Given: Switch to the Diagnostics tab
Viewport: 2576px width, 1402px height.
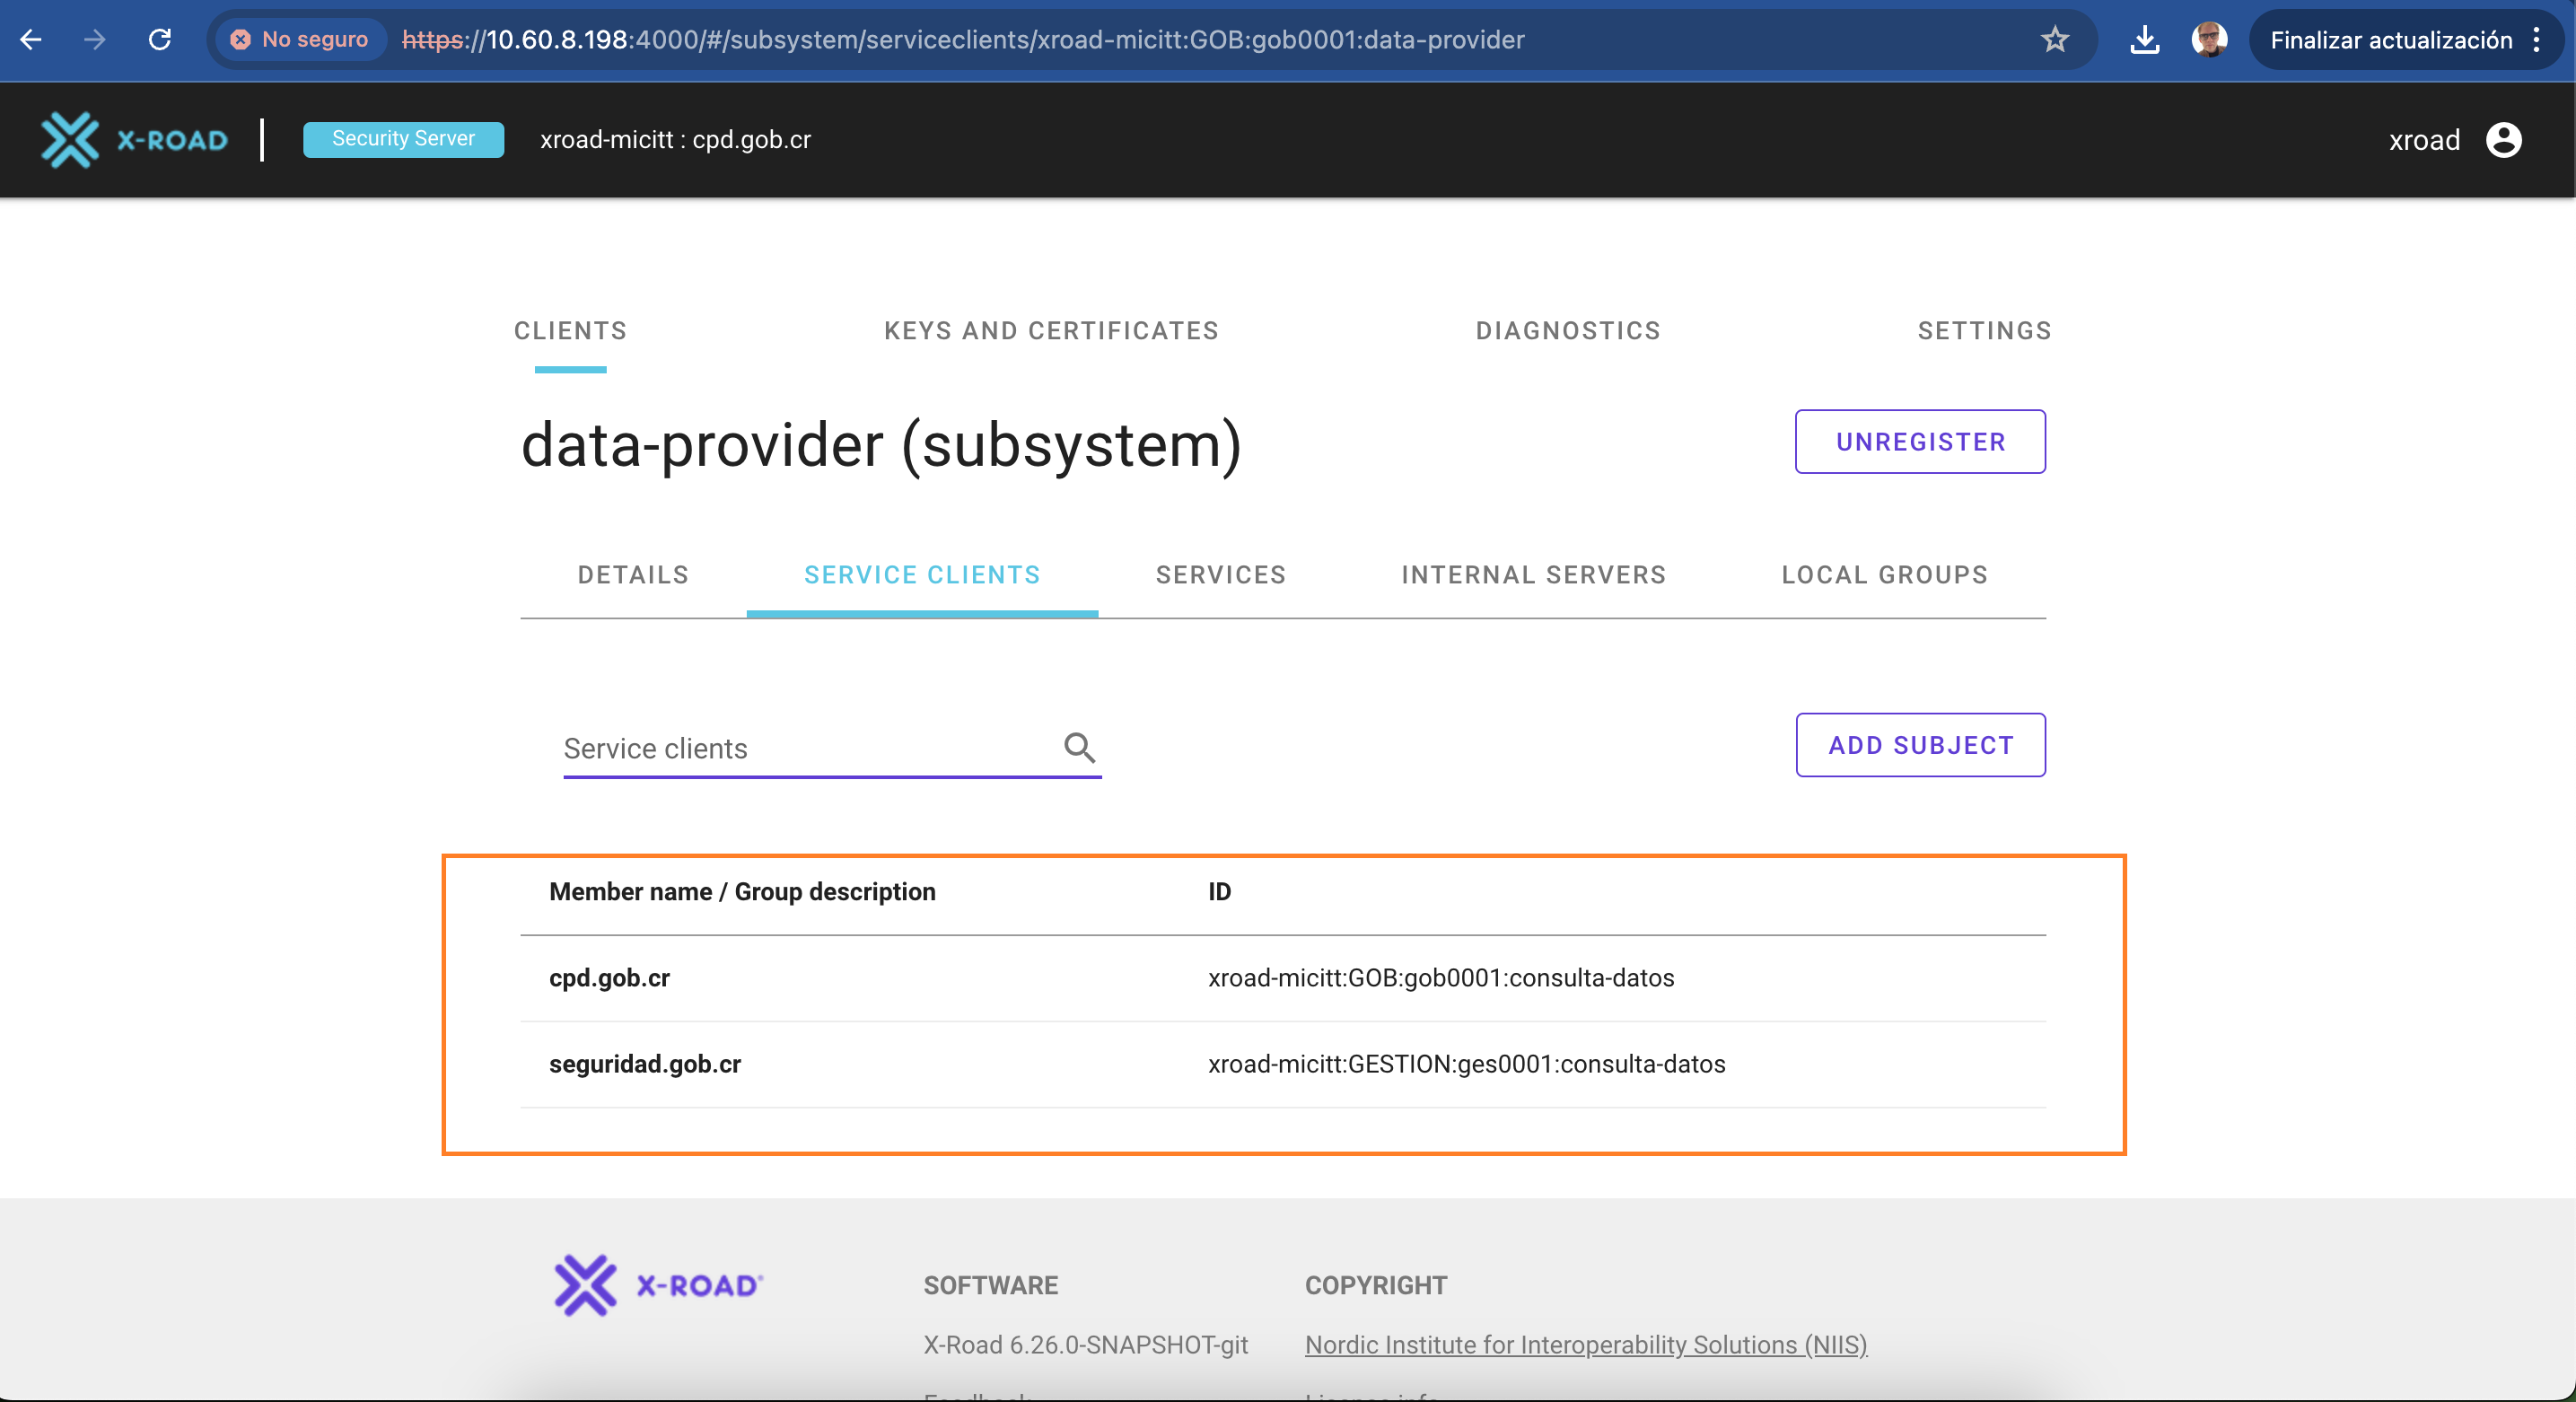Looking at the screenshot, I should point(1568,331).
